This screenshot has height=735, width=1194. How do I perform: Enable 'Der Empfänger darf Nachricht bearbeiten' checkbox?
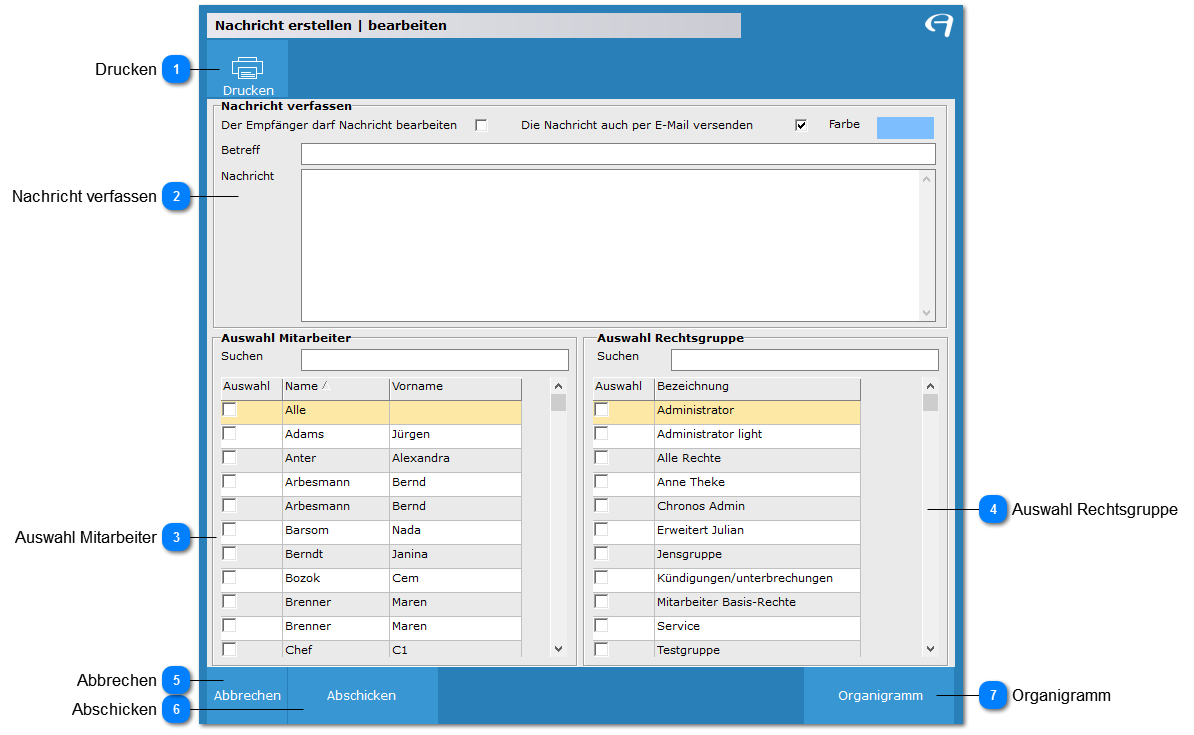[481, 125]
